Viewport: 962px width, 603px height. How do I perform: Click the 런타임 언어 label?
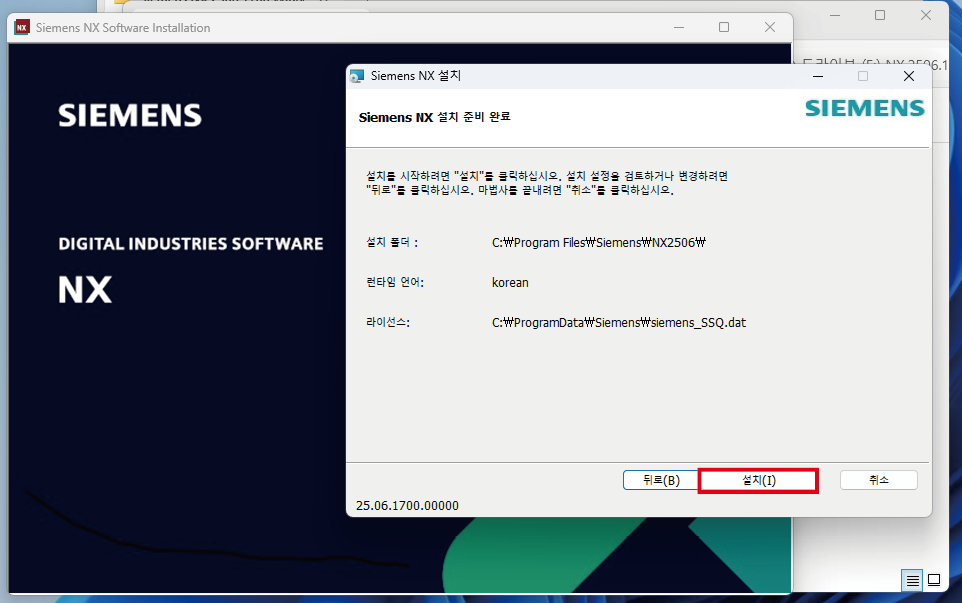[395, 282]
